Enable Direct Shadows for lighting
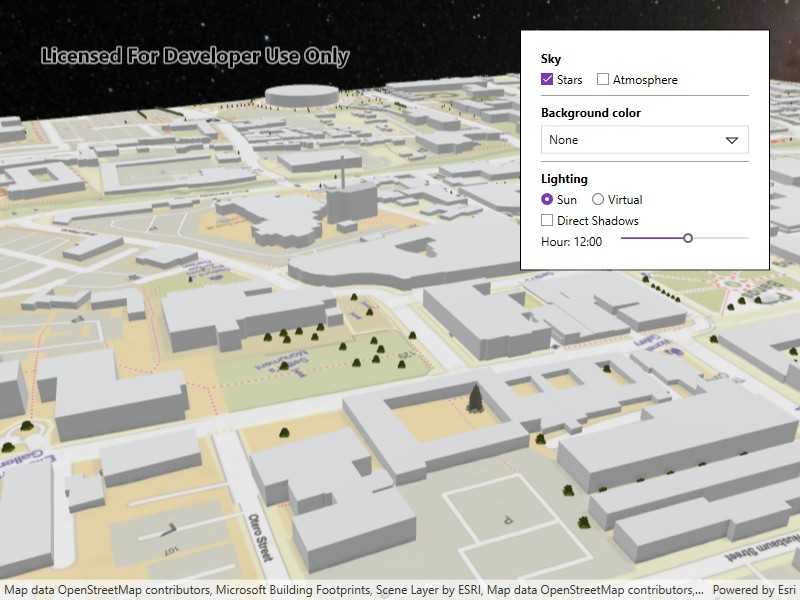The image size is (800, 600). pyautogui.click(x=548, y=220)
